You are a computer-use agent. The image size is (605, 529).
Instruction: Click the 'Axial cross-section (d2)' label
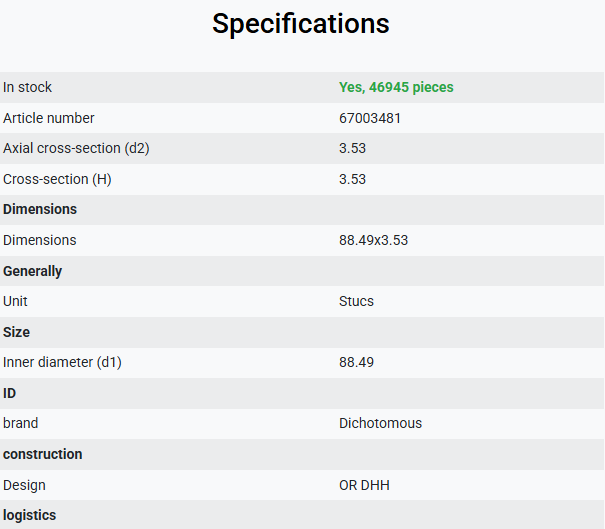point(76,149)
